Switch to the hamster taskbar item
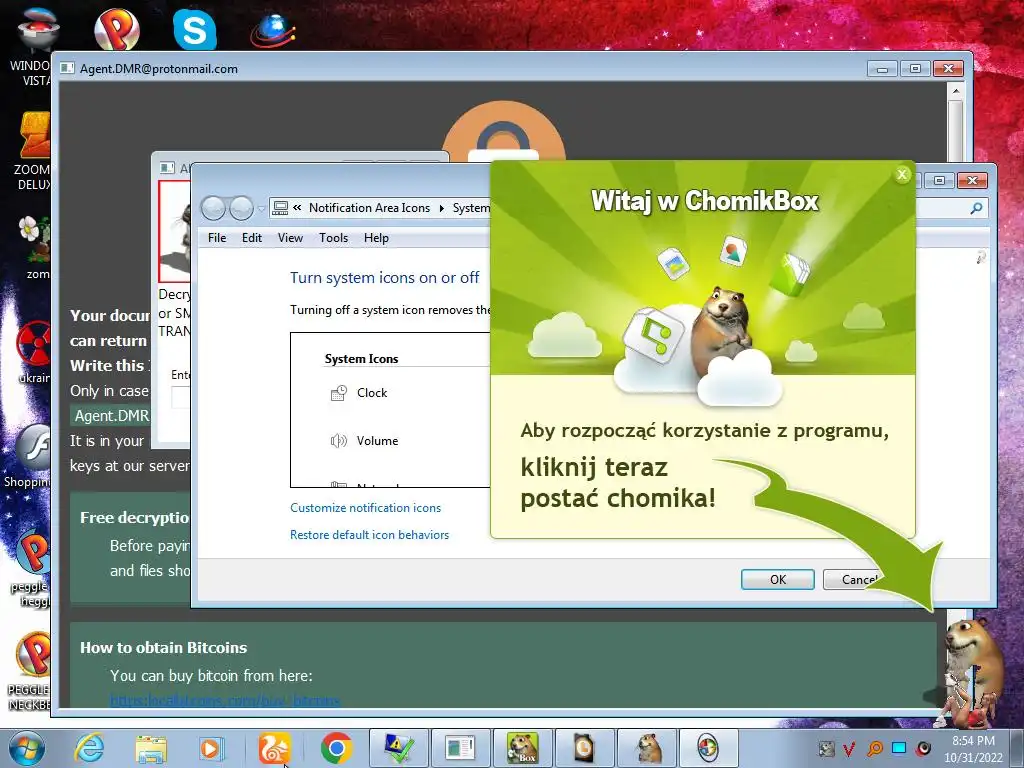This screenshot has height=768, width=1024. click(x=647, y=748)
